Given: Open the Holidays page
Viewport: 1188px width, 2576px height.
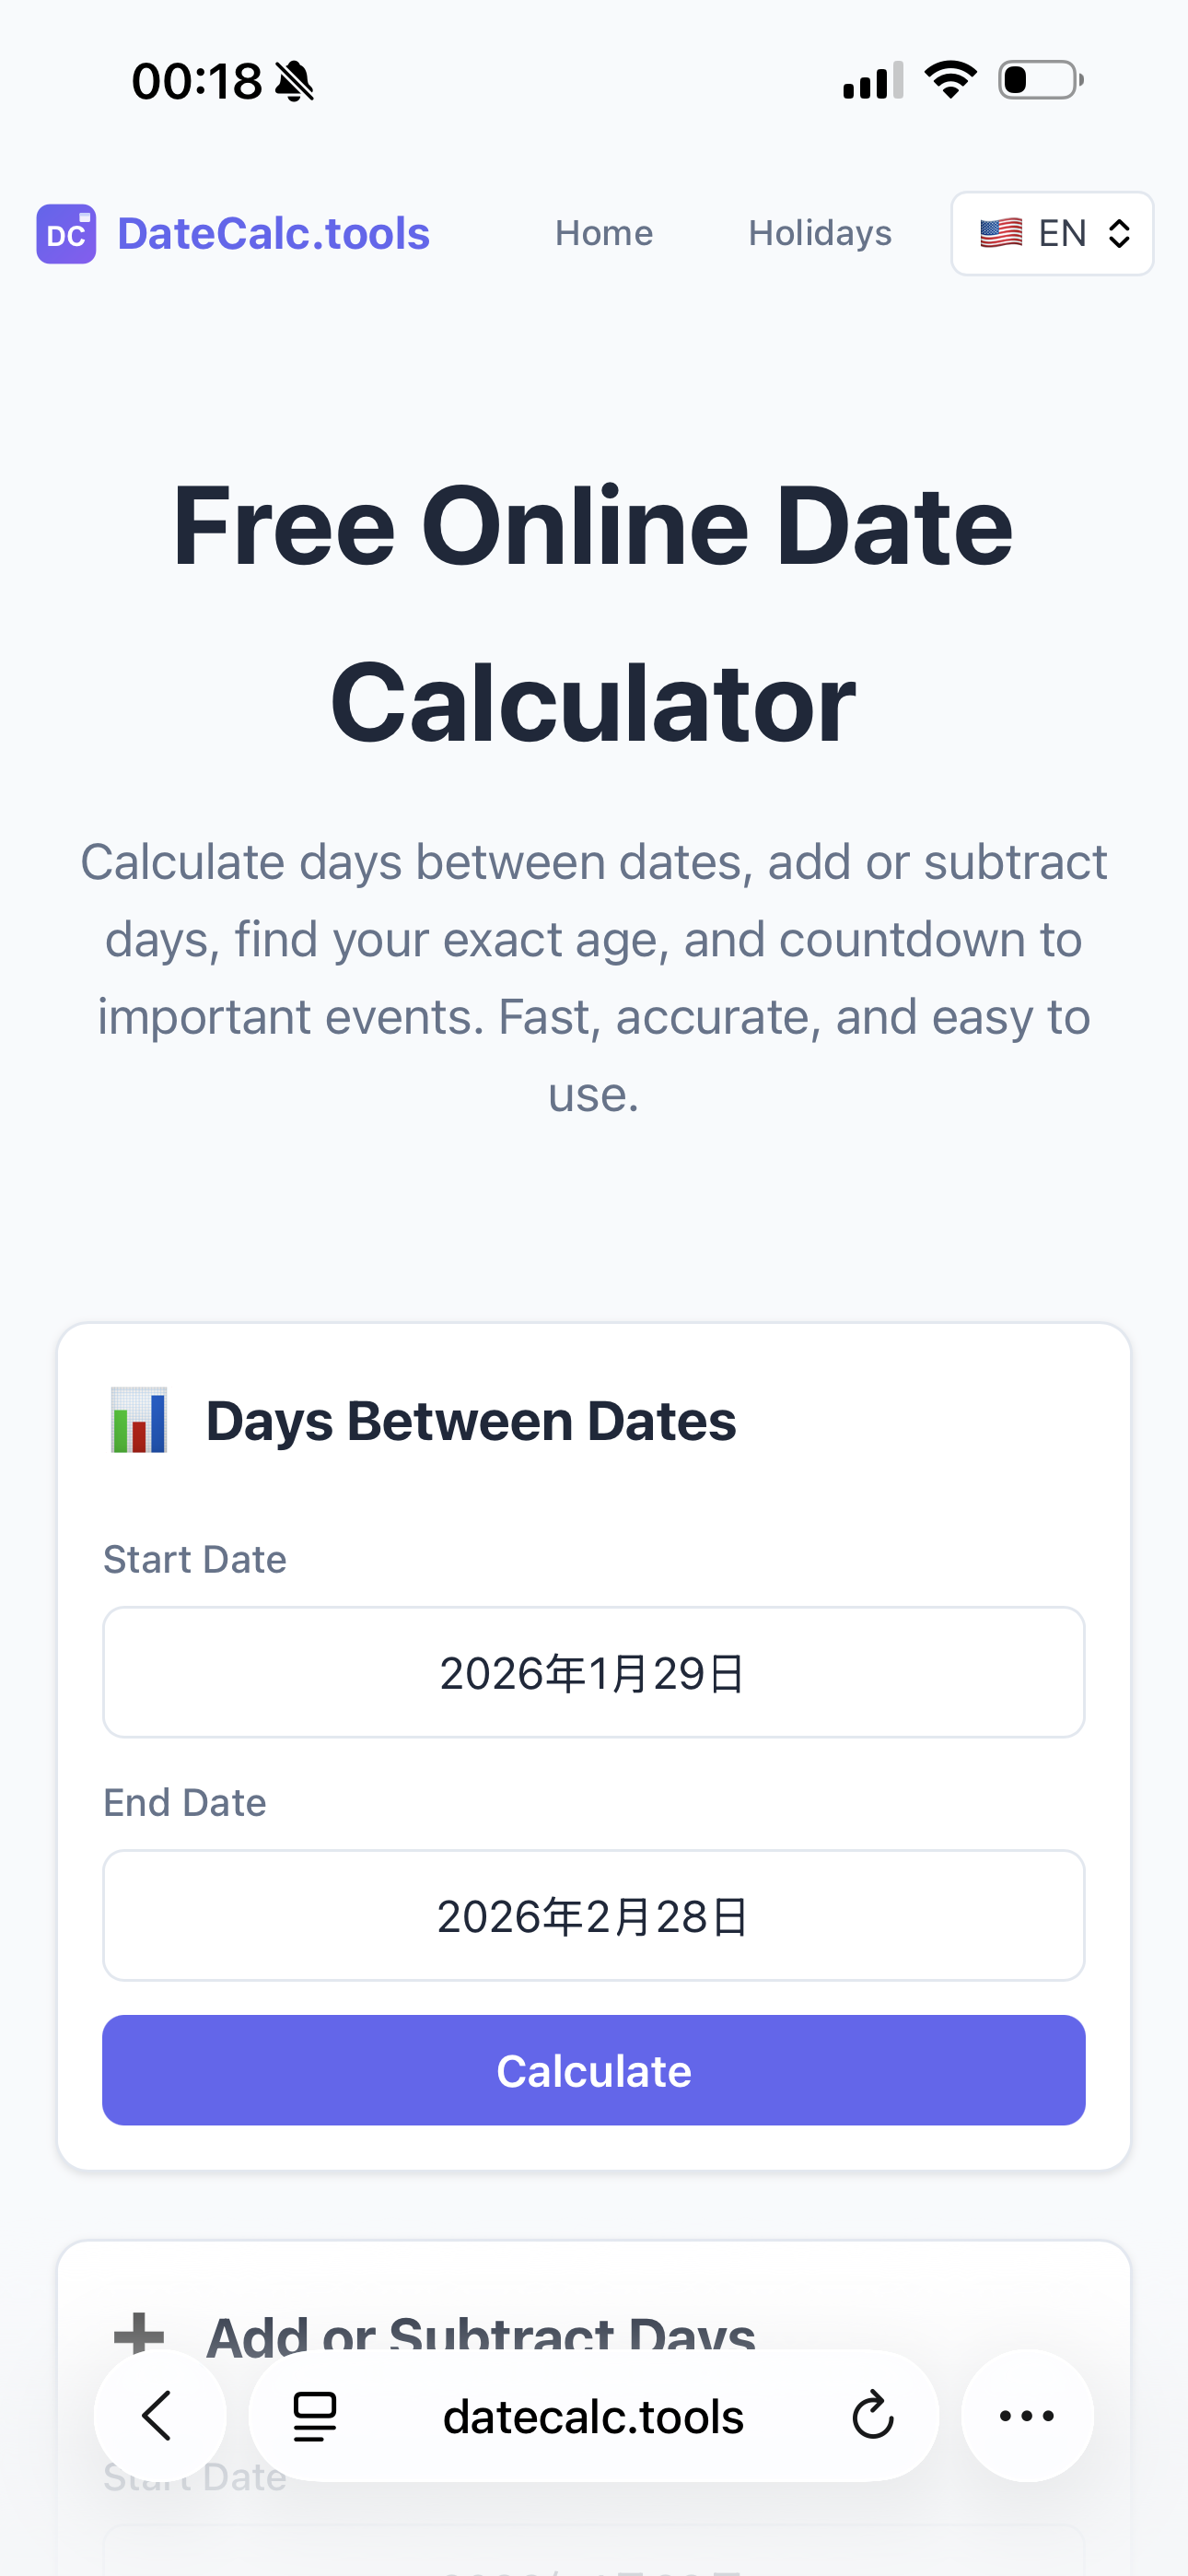Looking at the screenshot, I should click(x=819, y=233).
